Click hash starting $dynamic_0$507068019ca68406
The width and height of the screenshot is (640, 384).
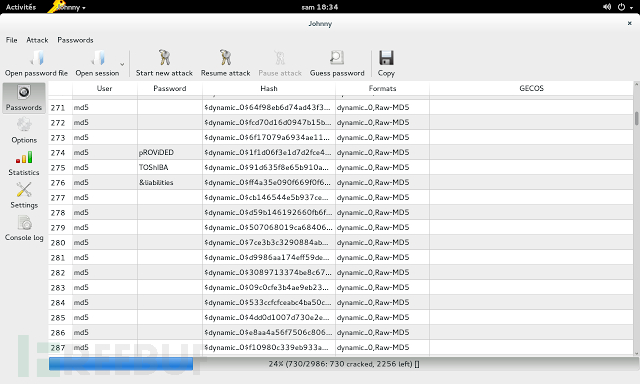coord(268,228)
